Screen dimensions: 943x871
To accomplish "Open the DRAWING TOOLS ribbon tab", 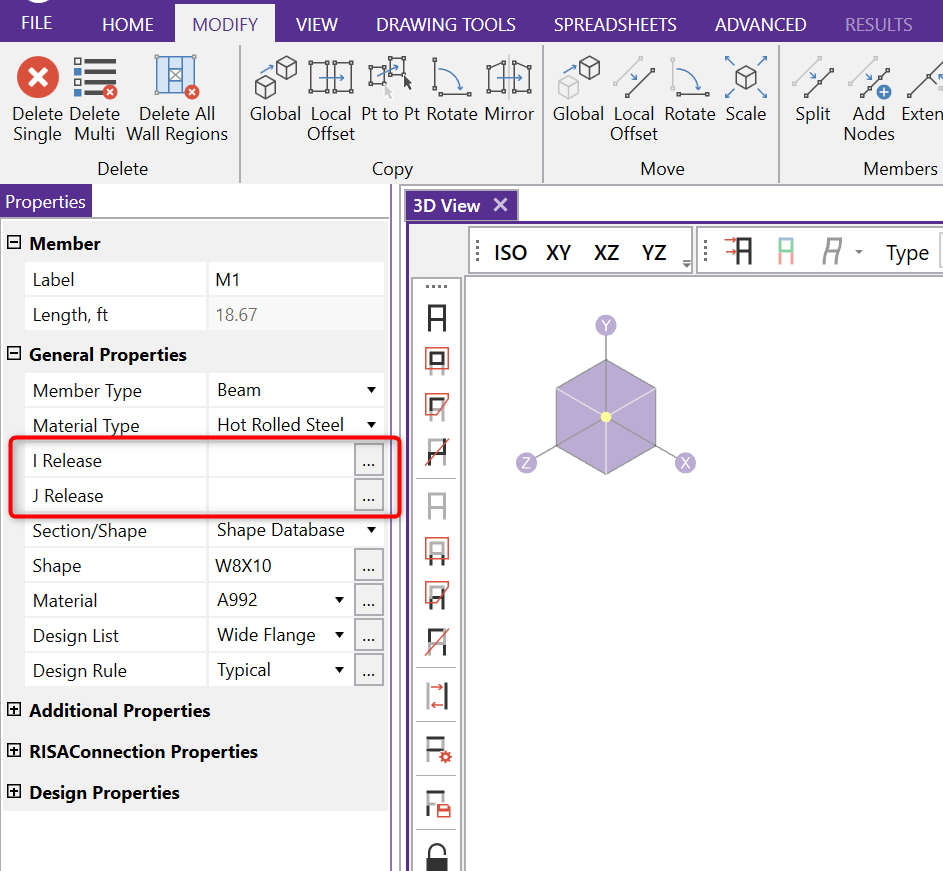I will pos(445,24).
